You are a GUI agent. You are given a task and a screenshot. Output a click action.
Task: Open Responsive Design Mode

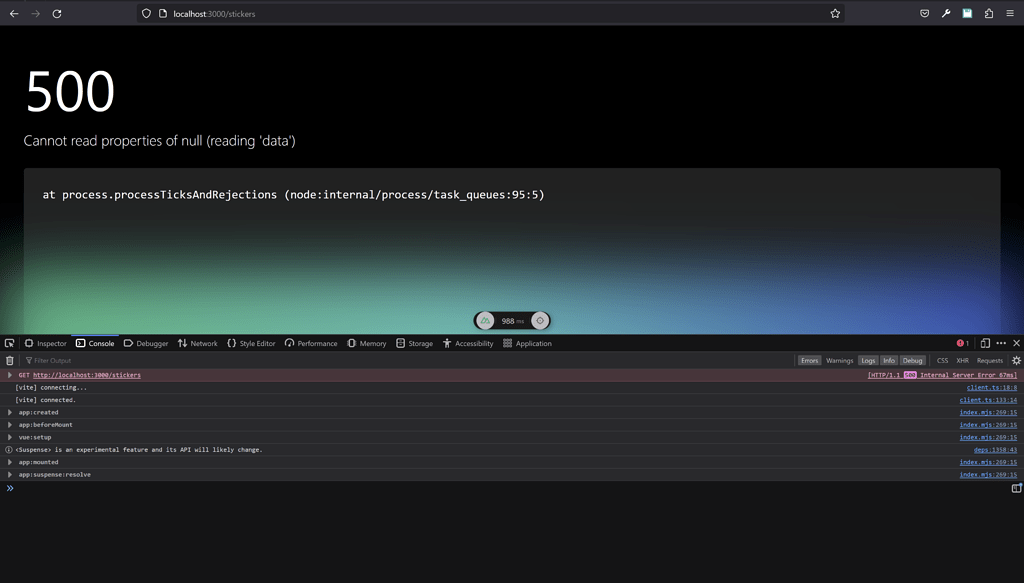coord(985,343)
